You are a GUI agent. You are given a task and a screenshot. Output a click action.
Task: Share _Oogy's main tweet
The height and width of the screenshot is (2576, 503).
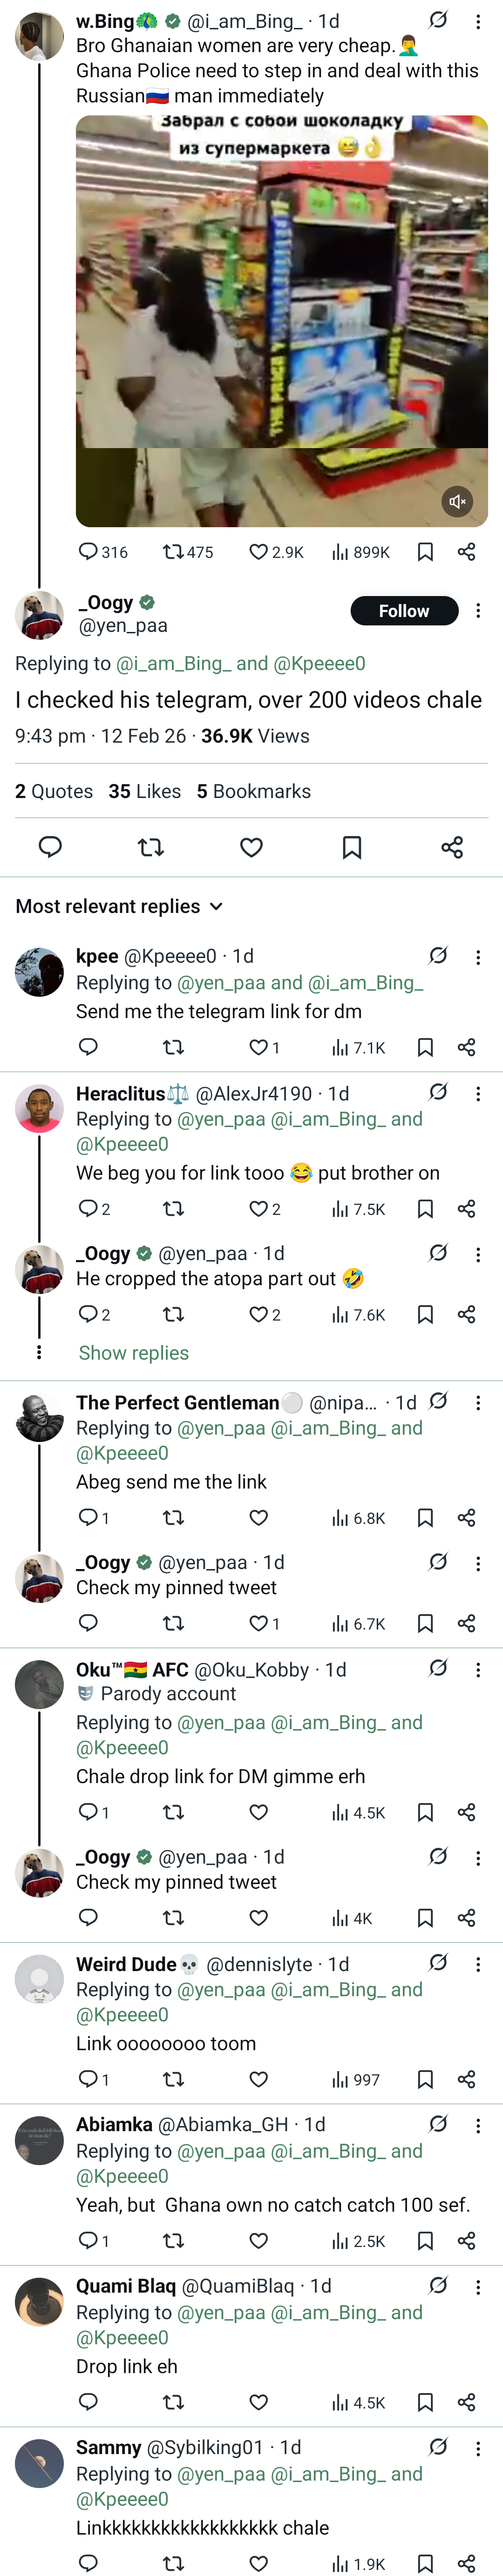(452, 848)
